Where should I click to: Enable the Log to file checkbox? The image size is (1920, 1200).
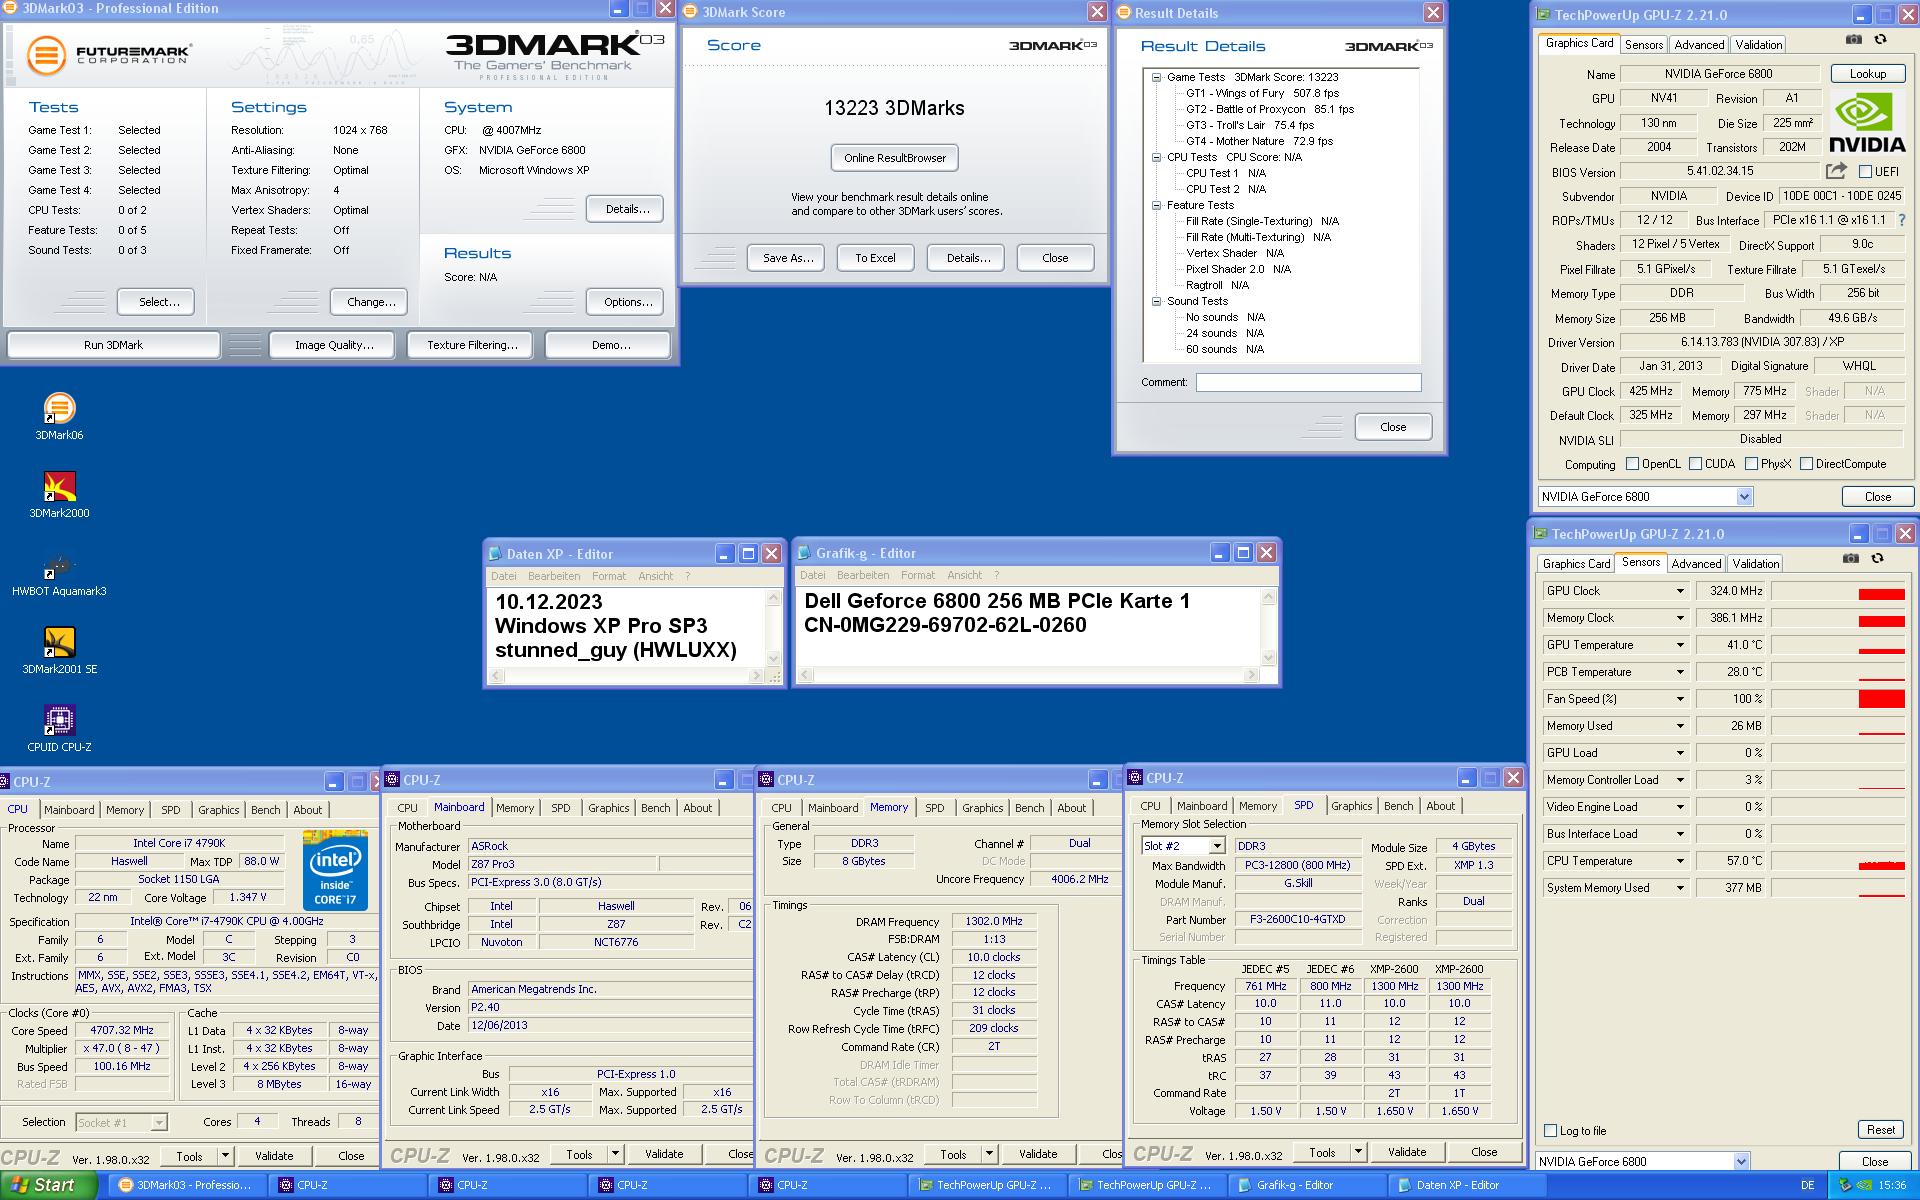1551,1131
